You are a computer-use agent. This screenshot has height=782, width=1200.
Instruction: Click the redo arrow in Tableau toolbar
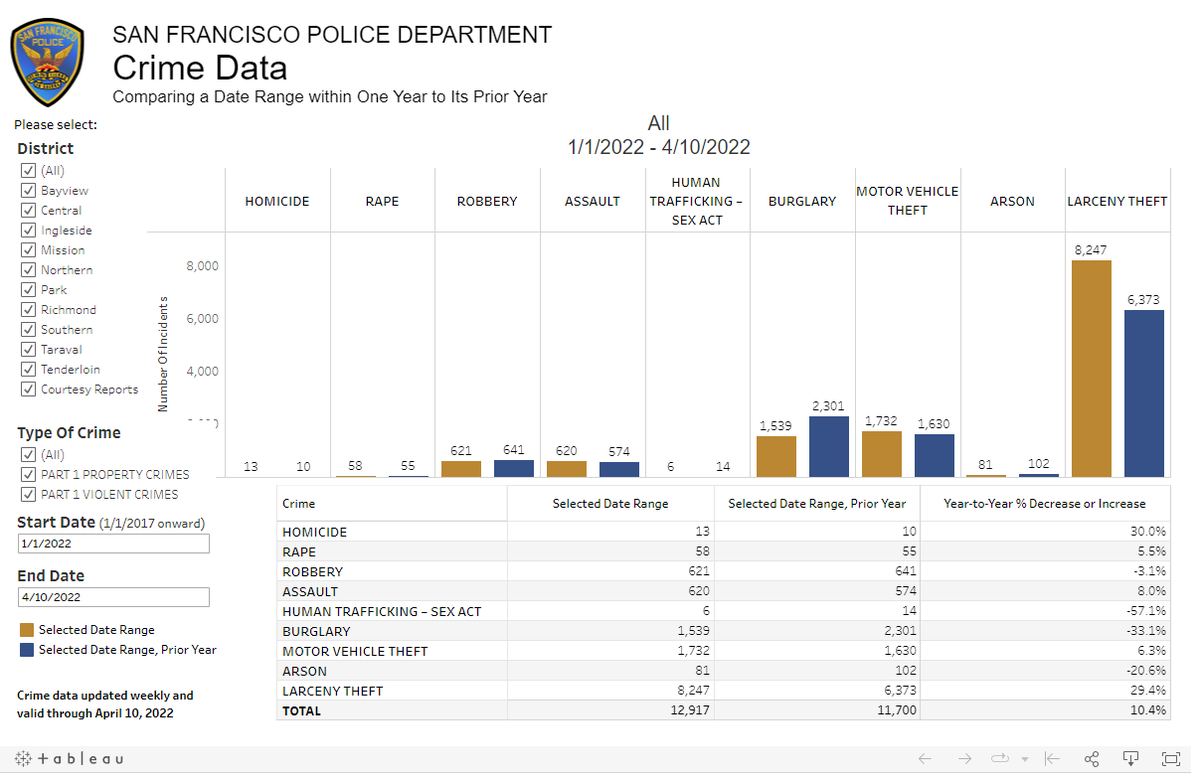click(x=964, y=759)
